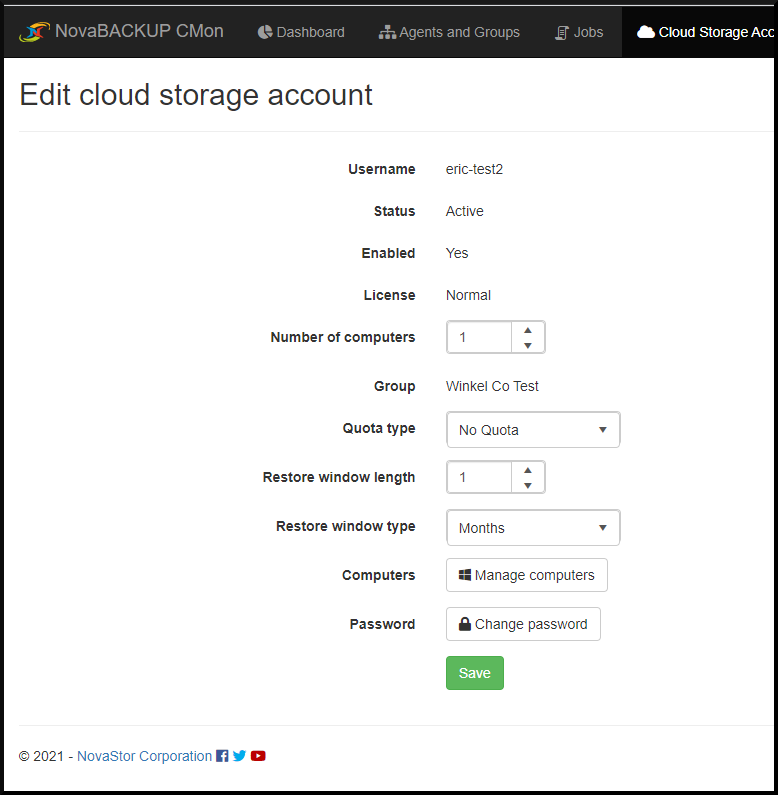Open the Quota type dropdown
Screen dimensions: 778x795
(x=533, y=430)
